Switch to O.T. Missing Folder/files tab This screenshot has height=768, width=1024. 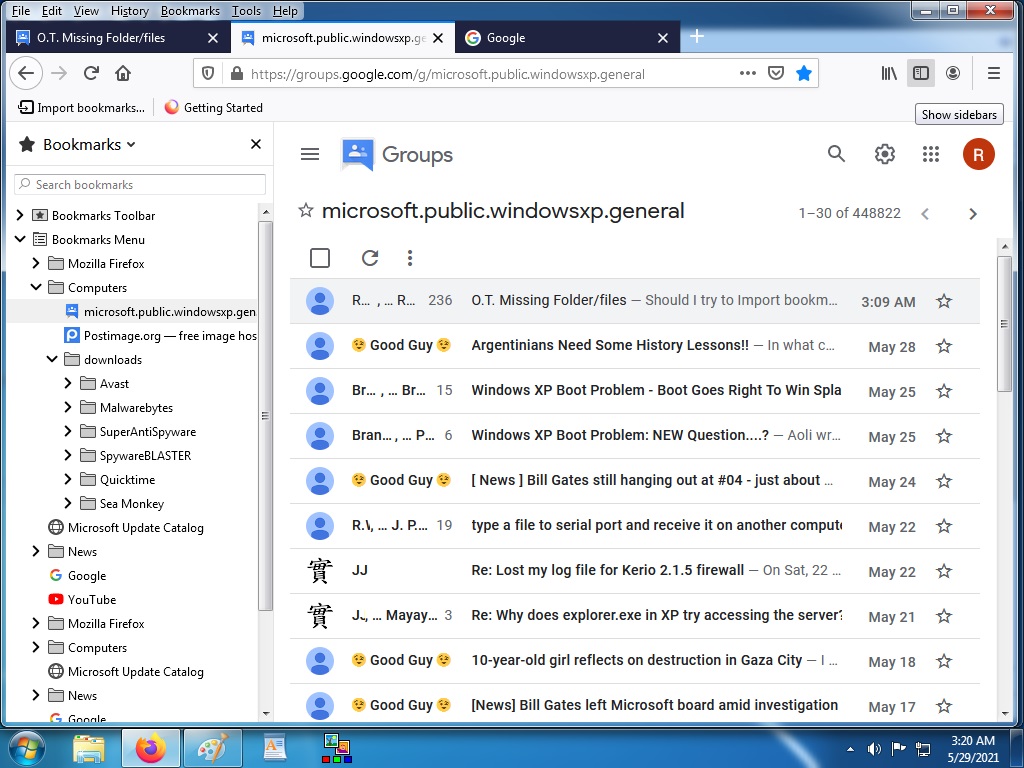coord(118,37)
